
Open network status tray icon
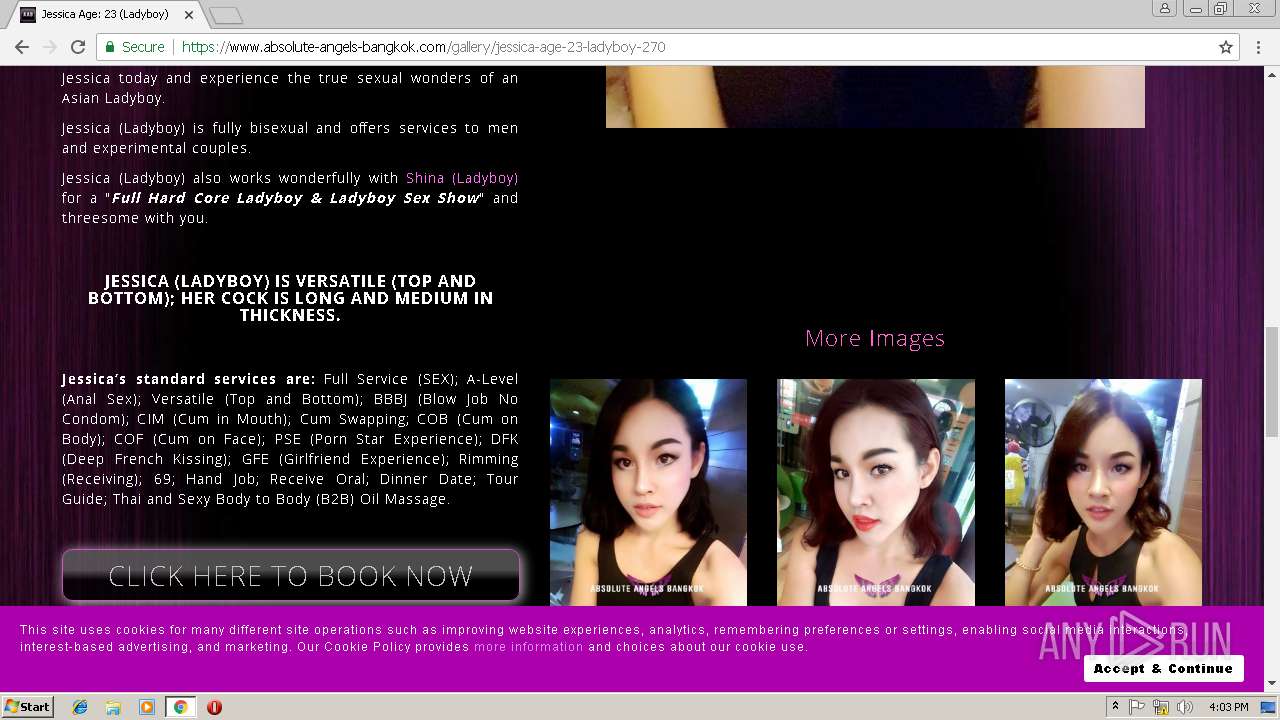click(1161, 707)
